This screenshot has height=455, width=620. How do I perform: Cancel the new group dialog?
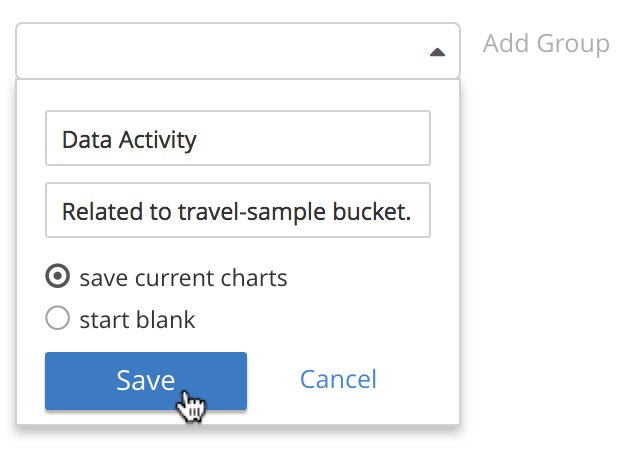[338, 379]
